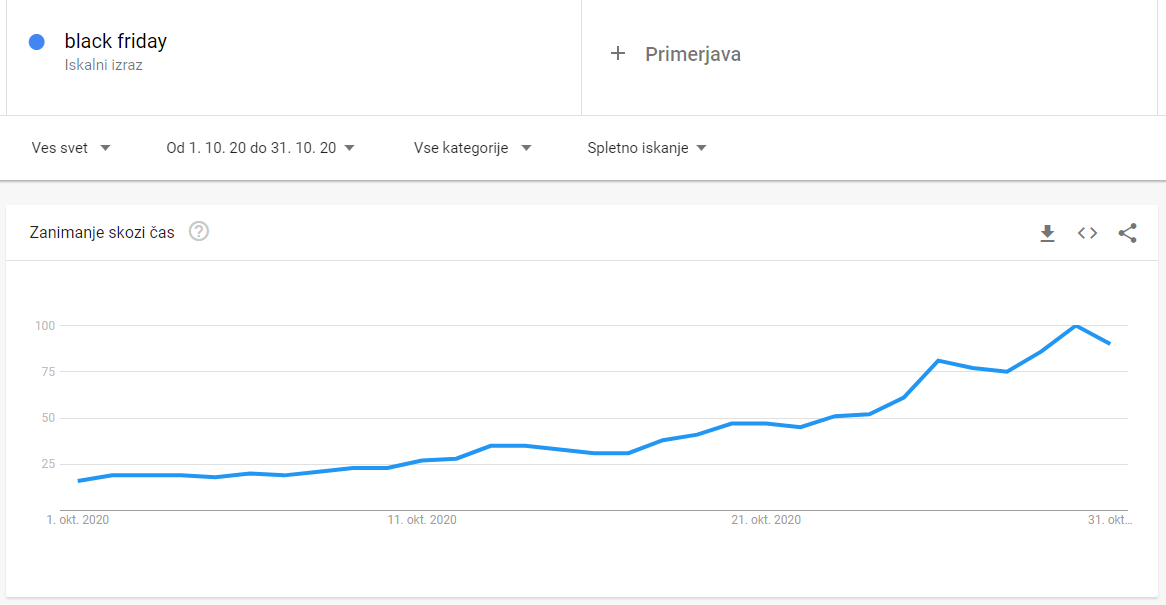
Task: Click the Iskalni izraz subtitle
Action: point(103,65)
